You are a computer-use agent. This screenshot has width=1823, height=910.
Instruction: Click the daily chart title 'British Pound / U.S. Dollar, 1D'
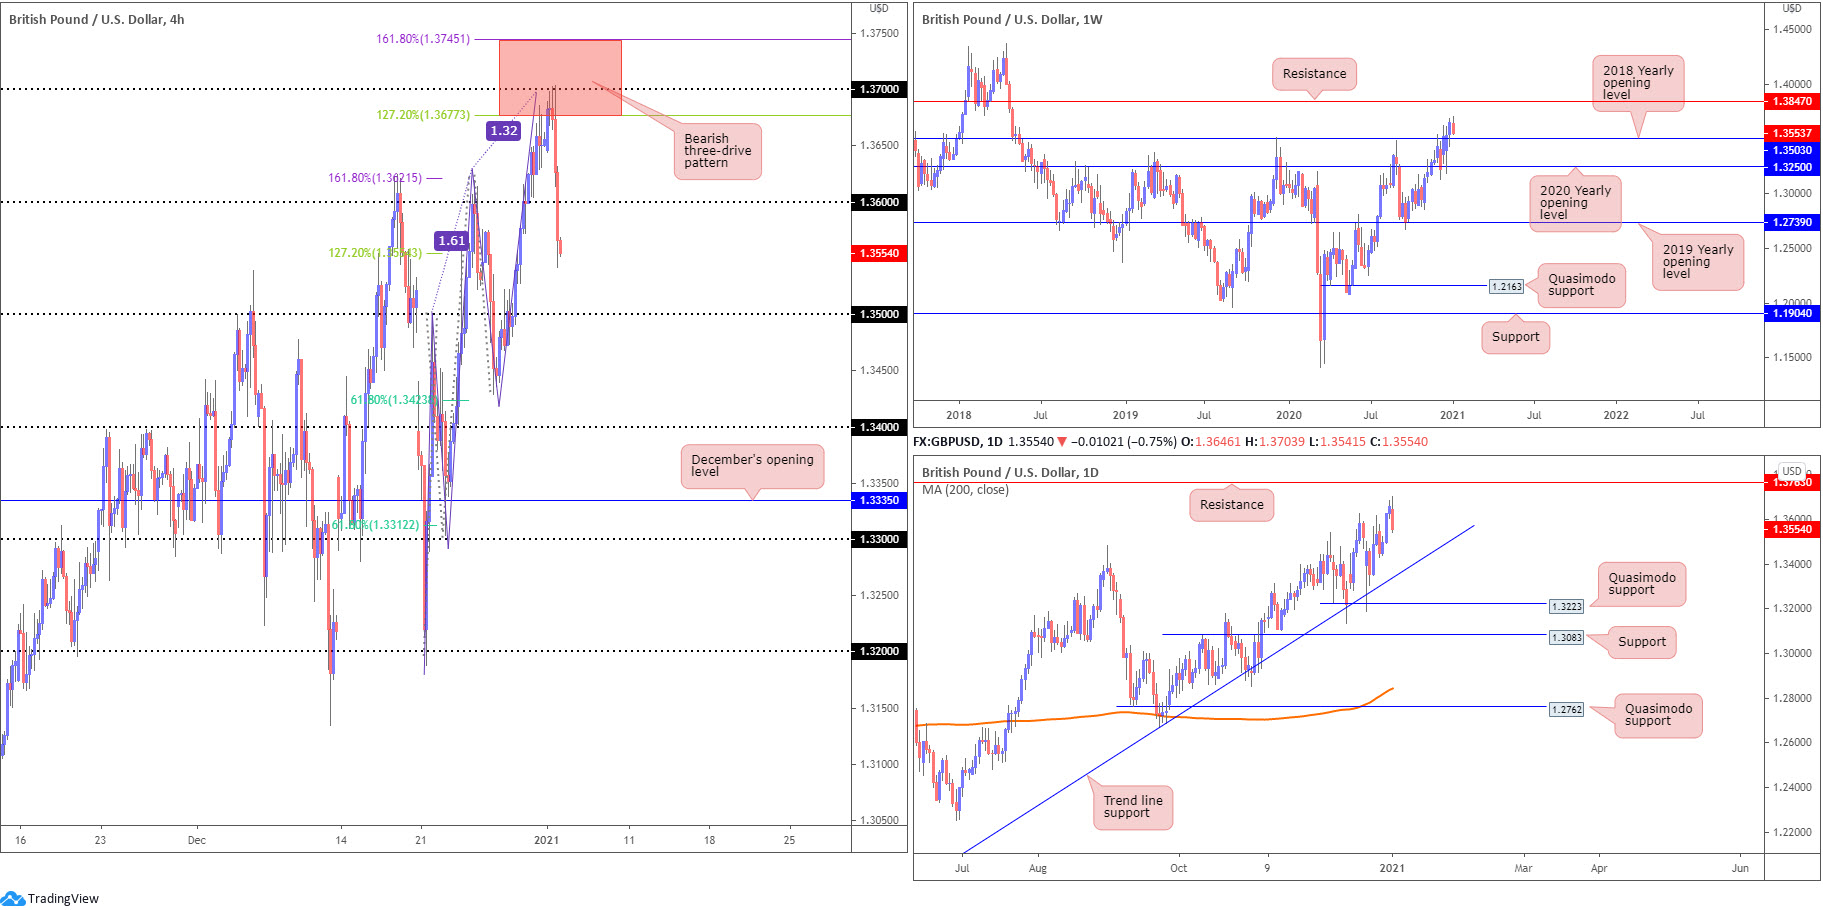1010,472
